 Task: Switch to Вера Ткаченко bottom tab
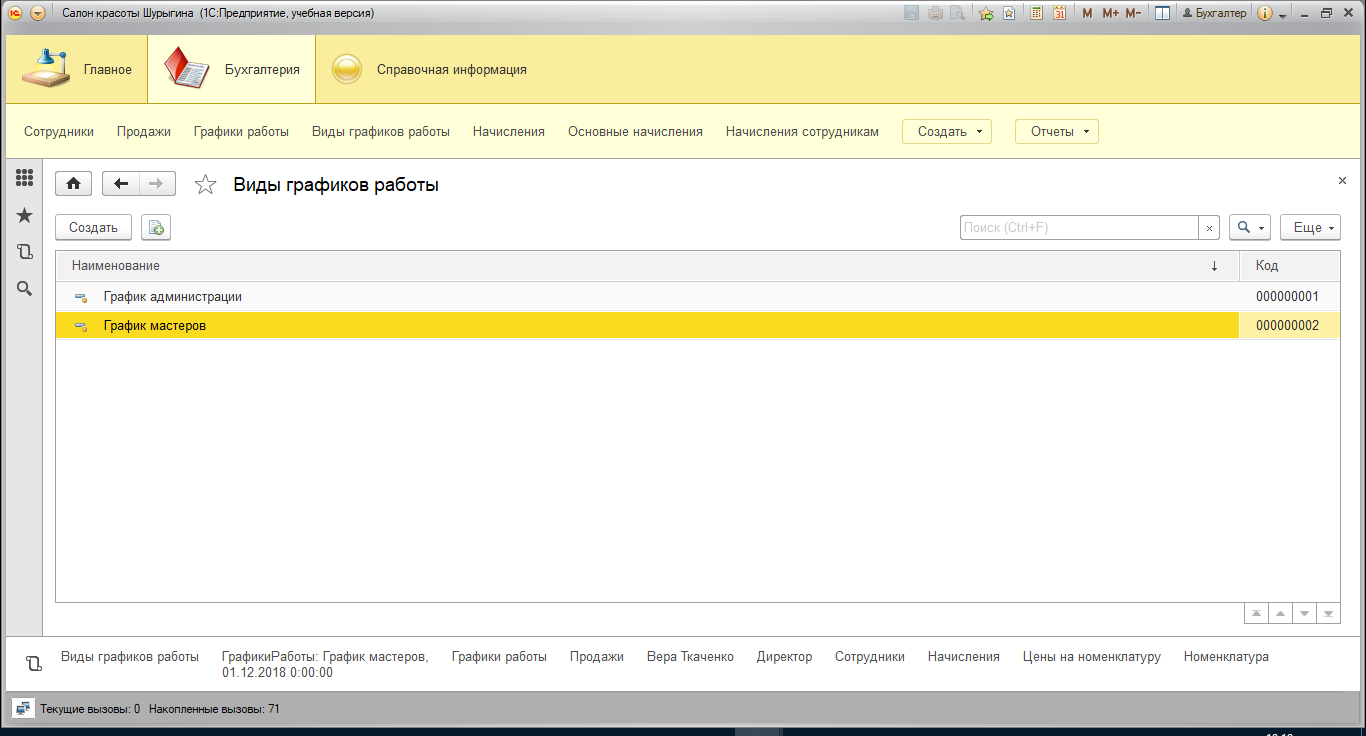coord(690,657)
